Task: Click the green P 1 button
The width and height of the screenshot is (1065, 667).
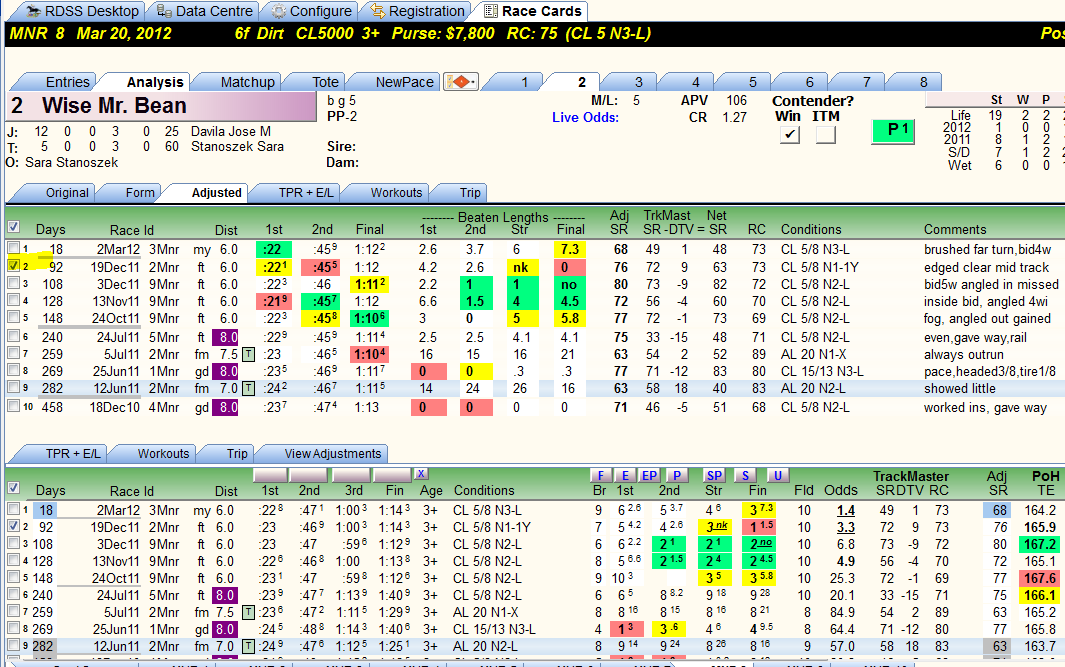Action: pyautogui.click(x=893, y=130)
